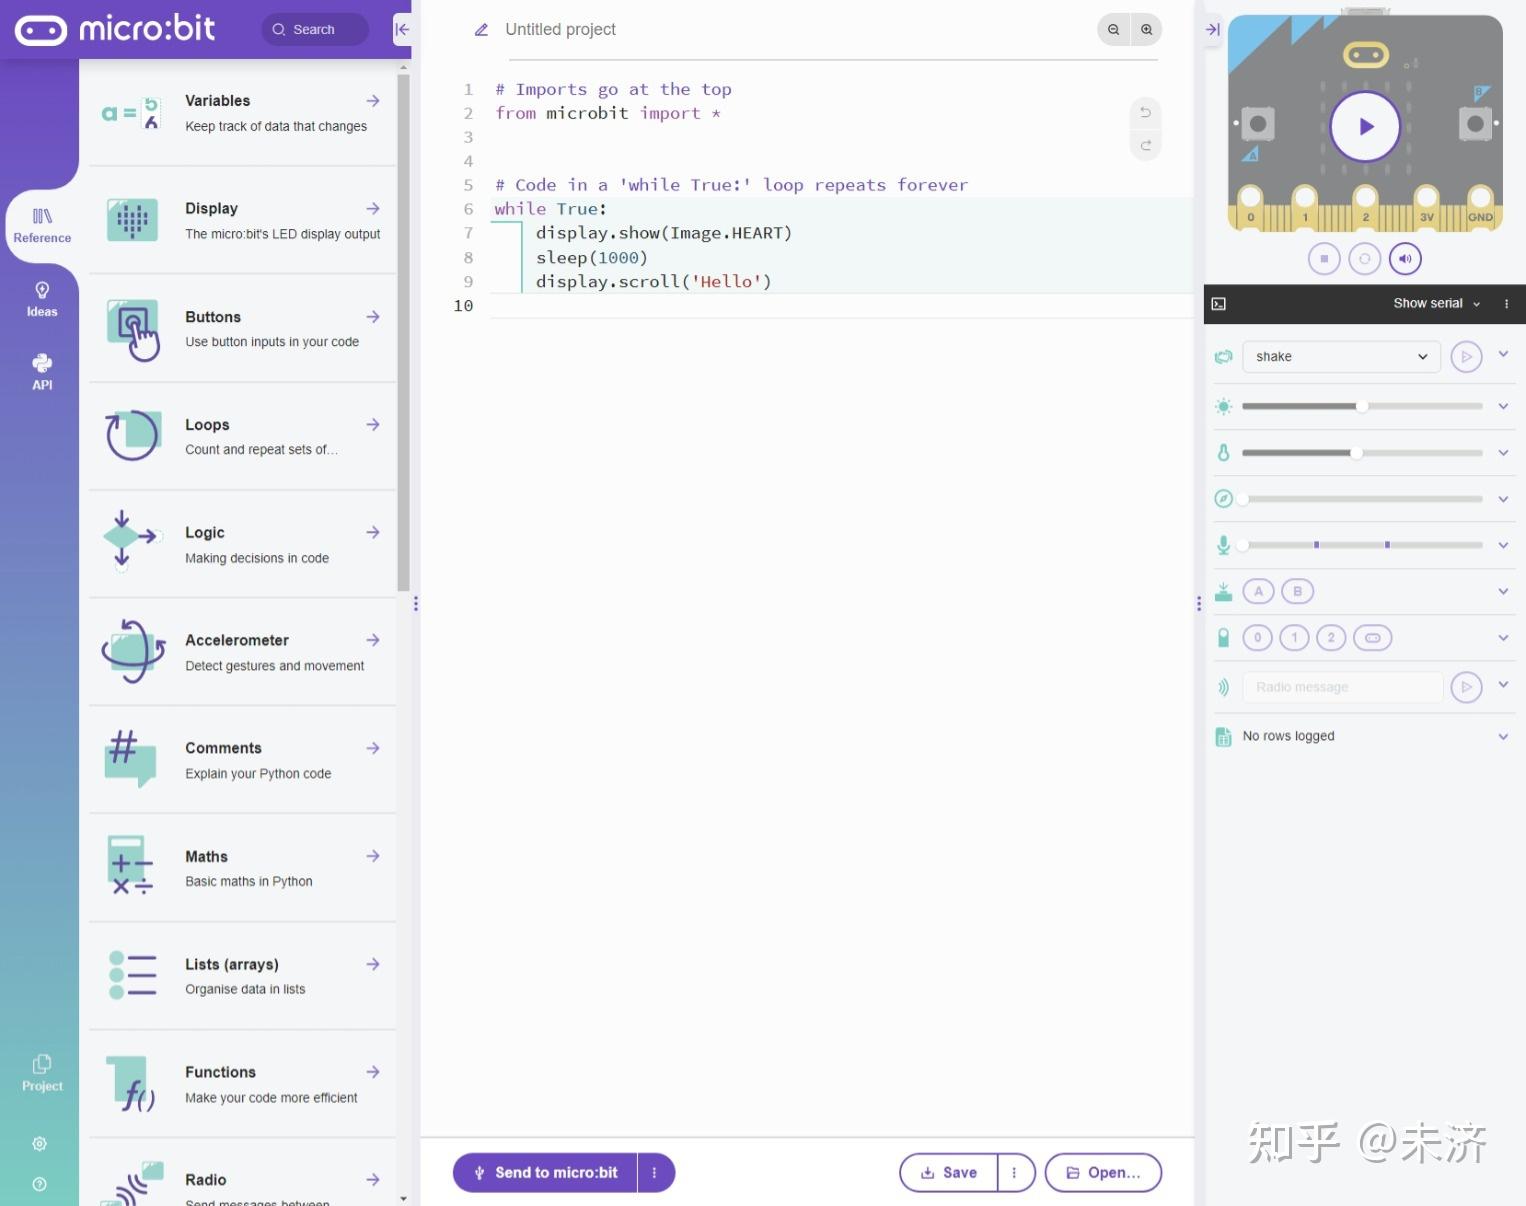This screenshot has height=1206, width=1526.
Task: Open the Buttons topic icon
Action: [x=133, y=329]
